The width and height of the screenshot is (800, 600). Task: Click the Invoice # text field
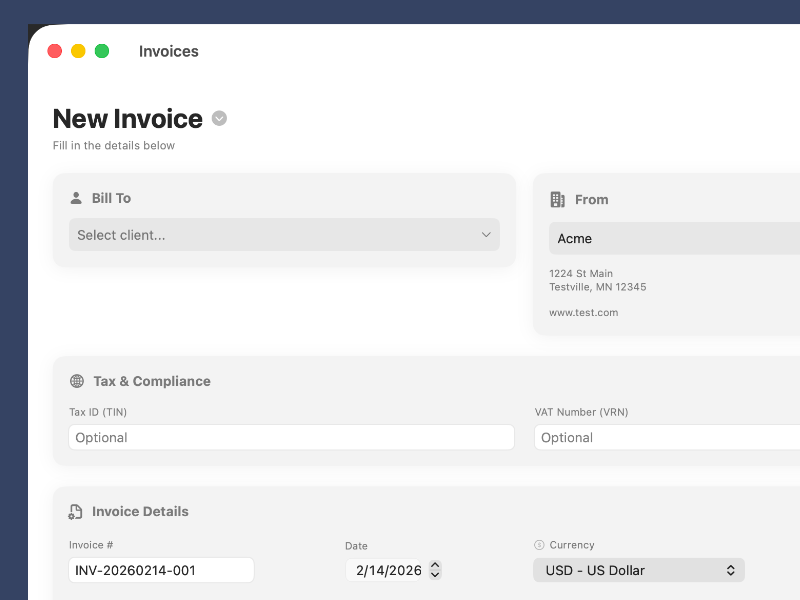[x=161, y=570]
